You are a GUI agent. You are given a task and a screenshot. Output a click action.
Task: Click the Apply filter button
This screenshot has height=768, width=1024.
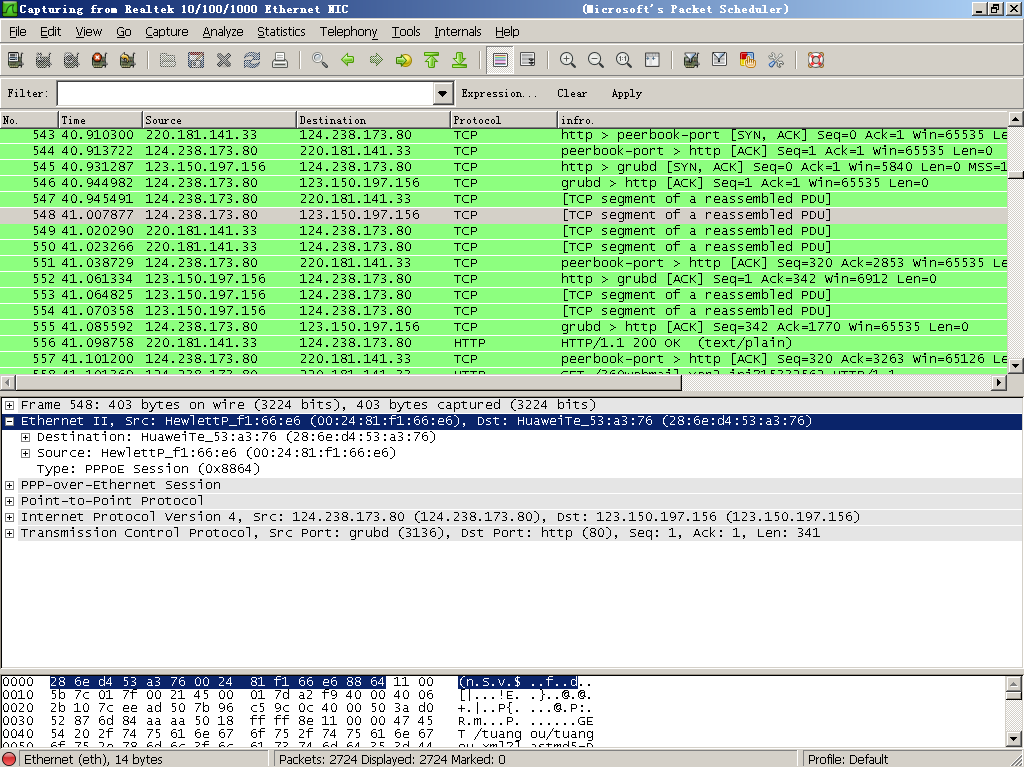tap(626, 93)
